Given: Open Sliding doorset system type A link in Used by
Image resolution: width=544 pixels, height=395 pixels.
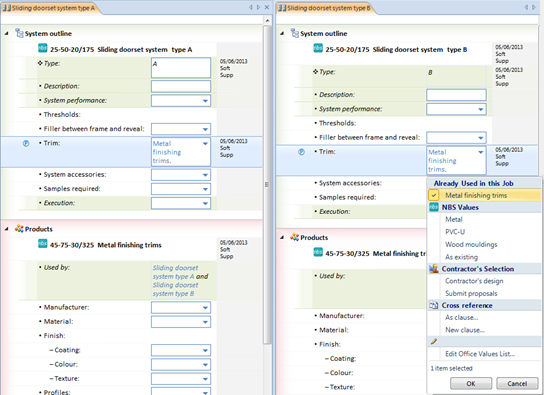Looking at the screenshot, I should click(175, 272).
